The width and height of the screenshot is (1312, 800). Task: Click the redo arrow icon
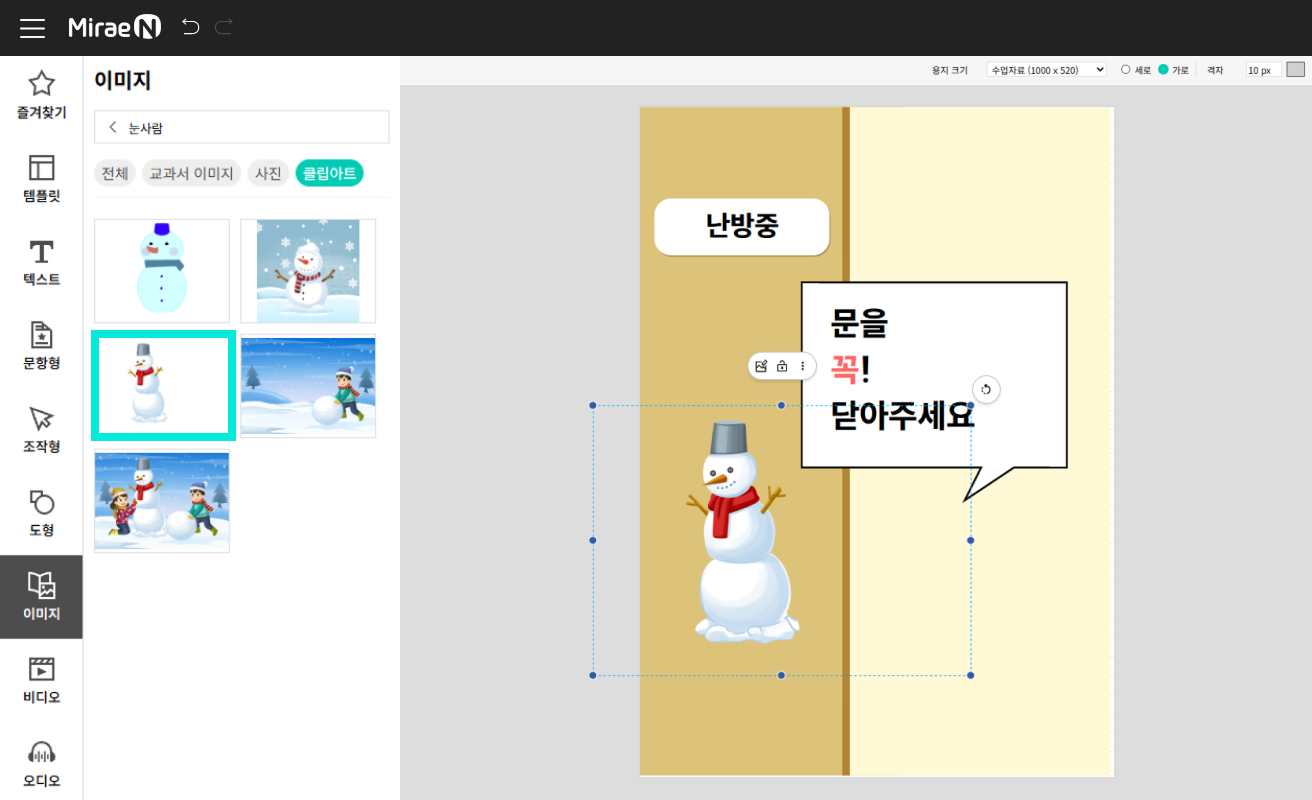coord(223,27)
